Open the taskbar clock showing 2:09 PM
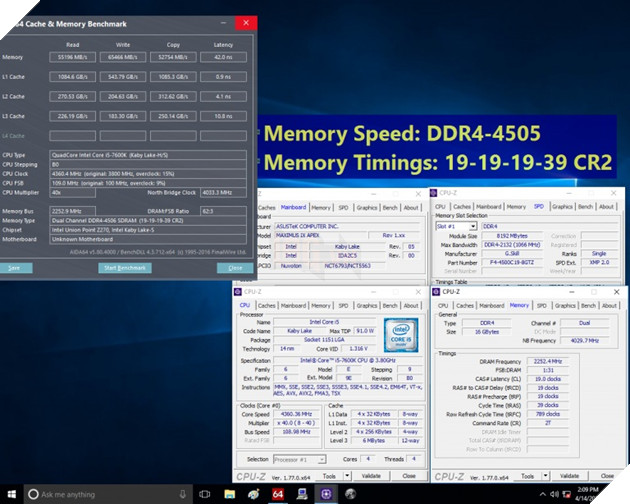Viewport: 630px width, 504px height. pyautogui.click(x=589, y=494)
